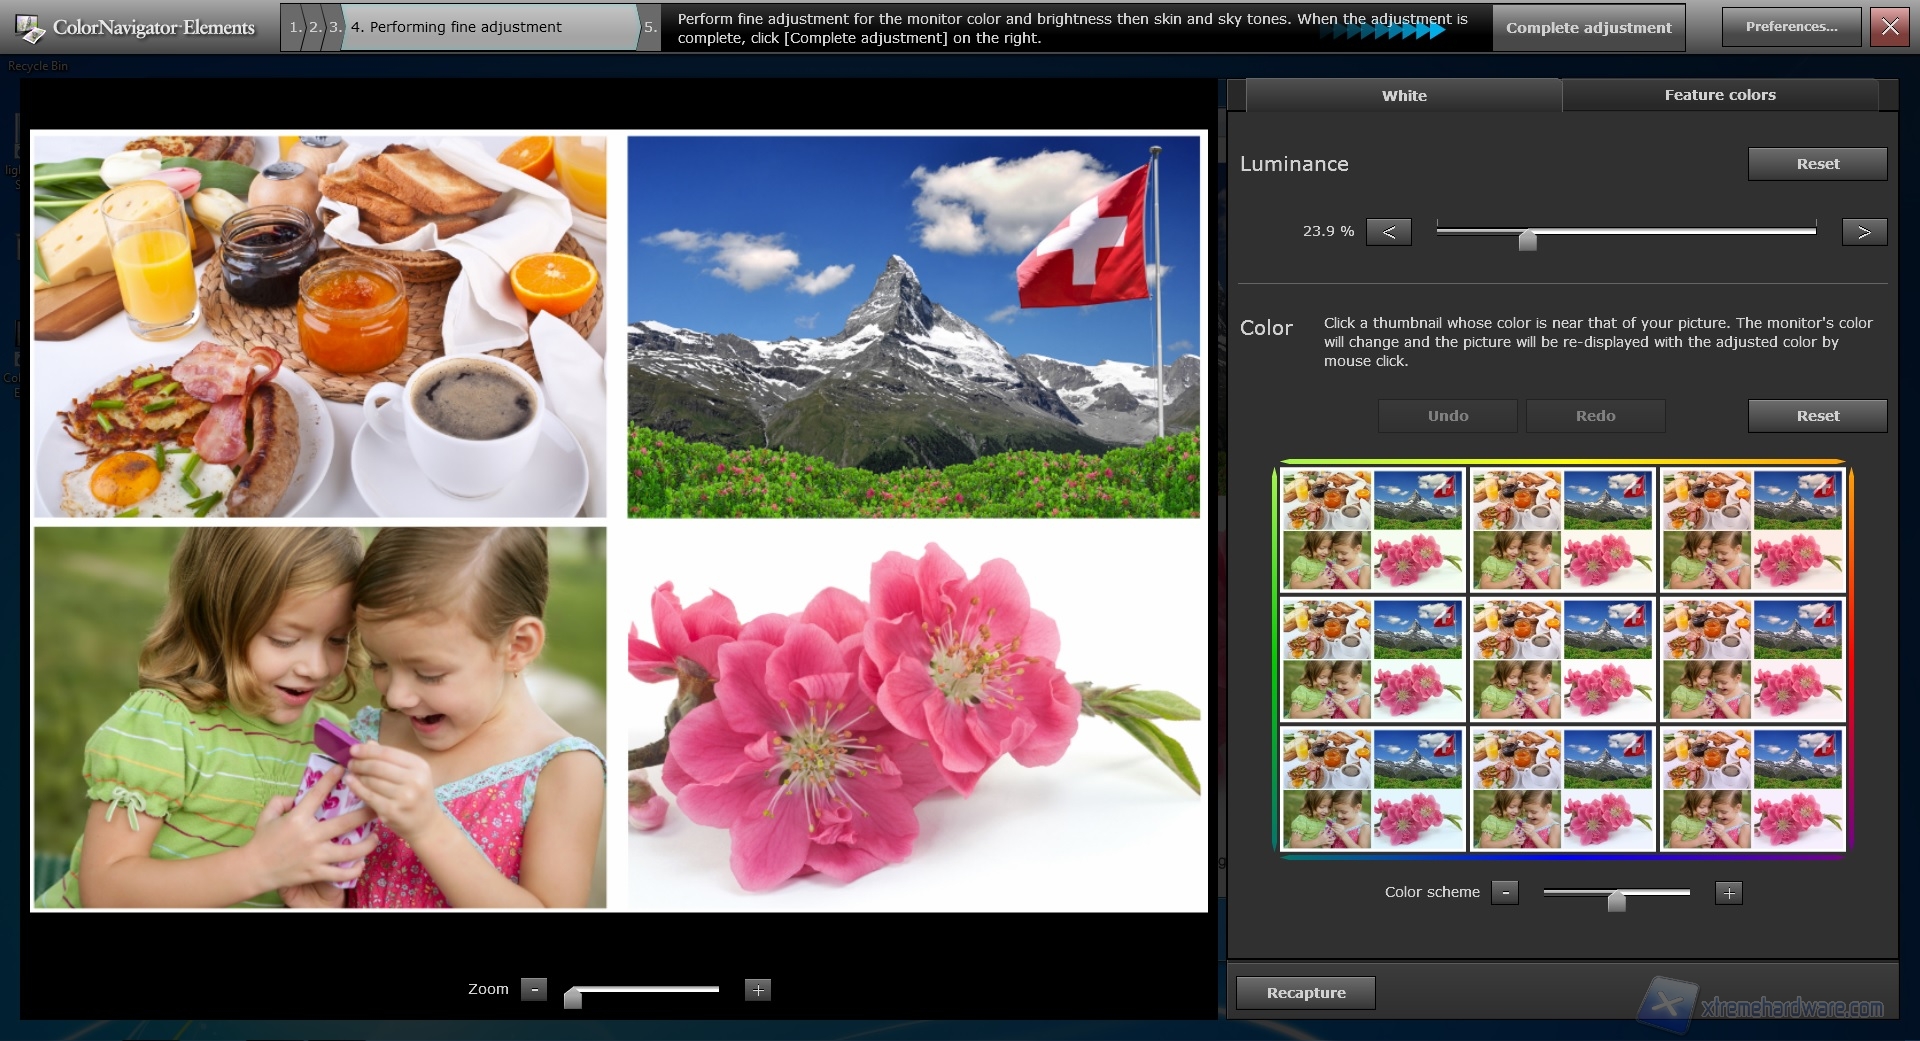Undo the last color adjustment
Image resolution: width=1920 pixels, height=1041 pixels.
(x=1447, y=415)
